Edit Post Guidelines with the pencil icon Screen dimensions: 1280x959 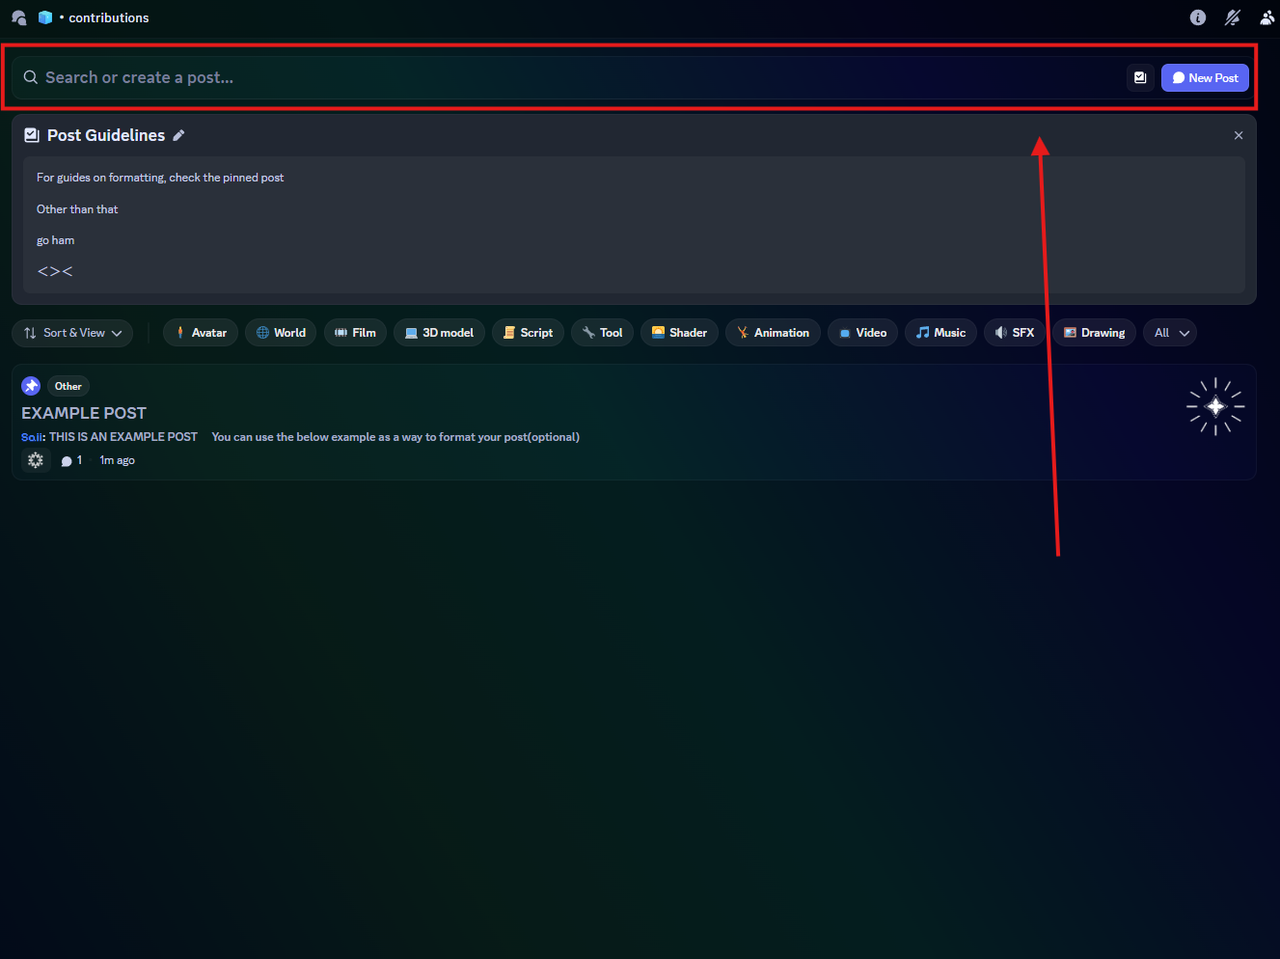coord(179,135)
